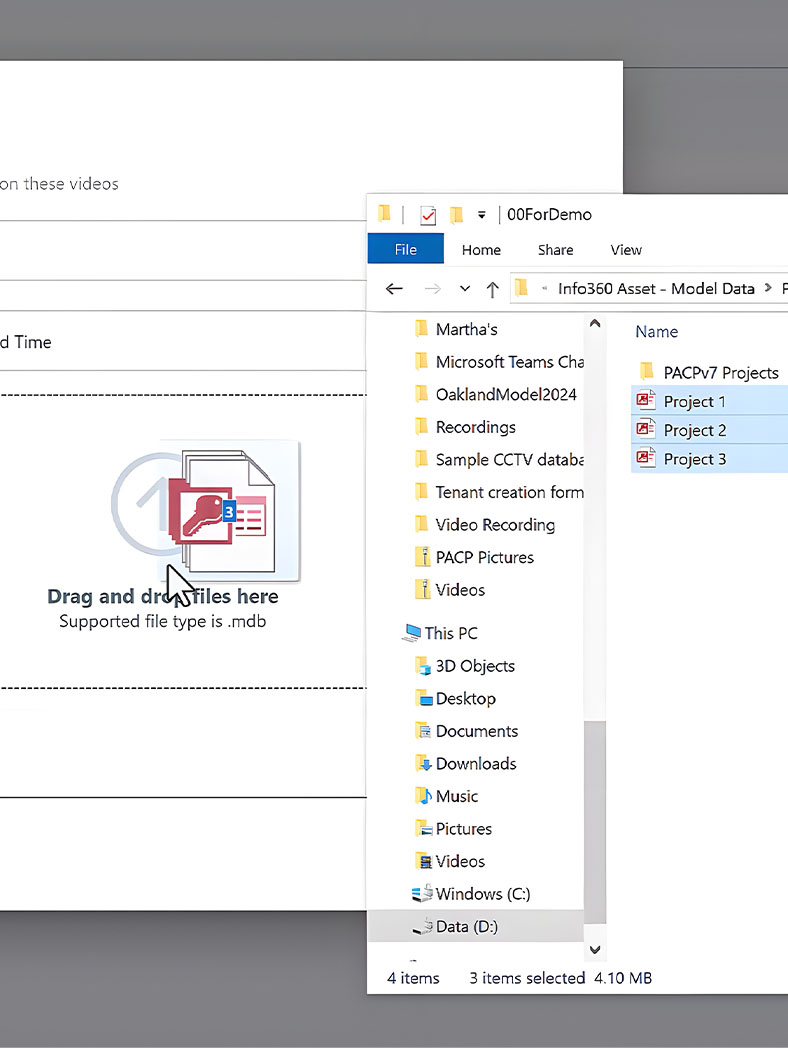Click the 3D Objects folder icon
The image size is (788, 1048).
click(423, 666)
